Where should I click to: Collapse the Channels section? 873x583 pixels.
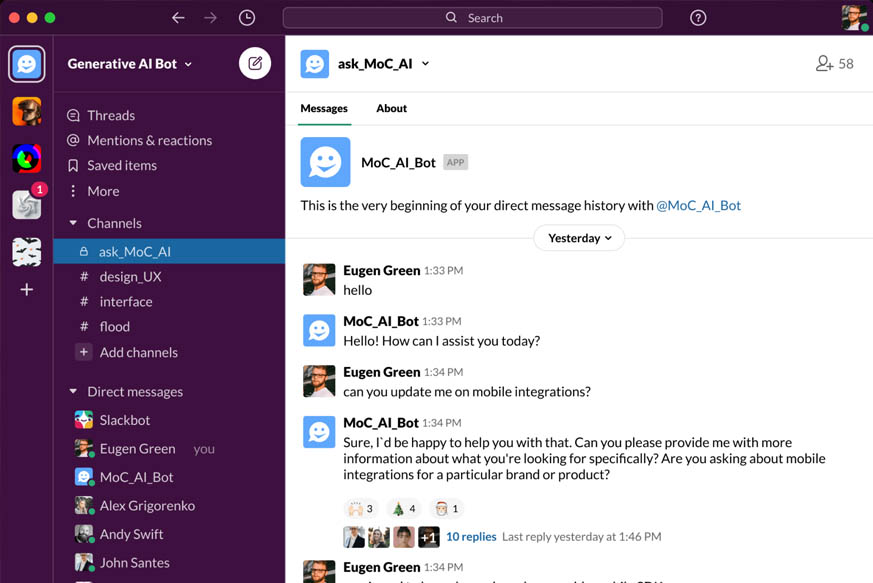coord(73,223)
